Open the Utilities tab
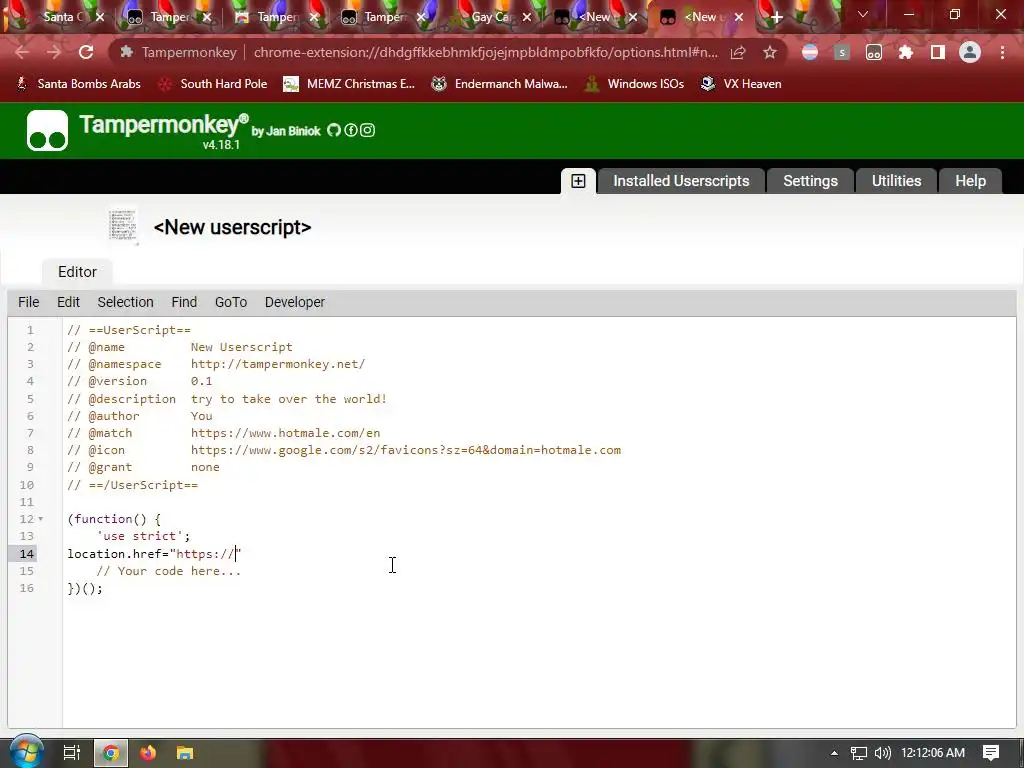Screen dimensions: 1024x768 (896, 181)
